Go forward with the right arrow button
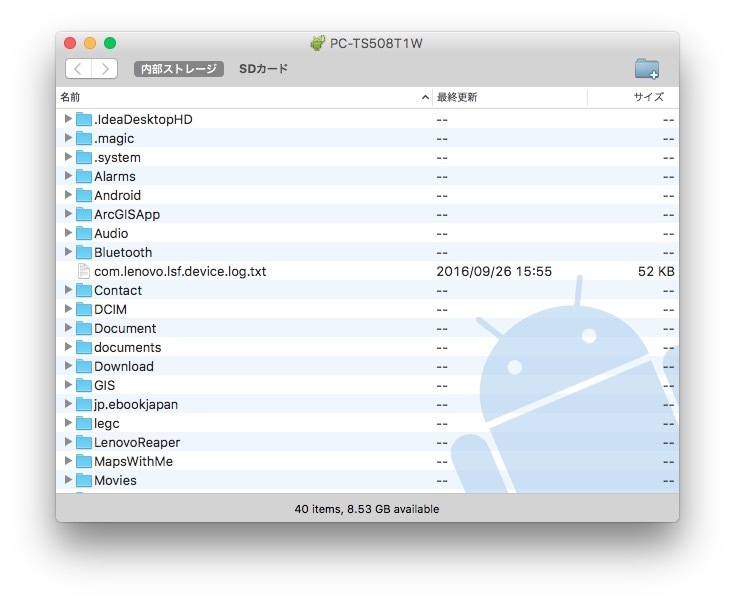Image resolution: width=735 pixels, height=602 pixels. tap(105, 69)
